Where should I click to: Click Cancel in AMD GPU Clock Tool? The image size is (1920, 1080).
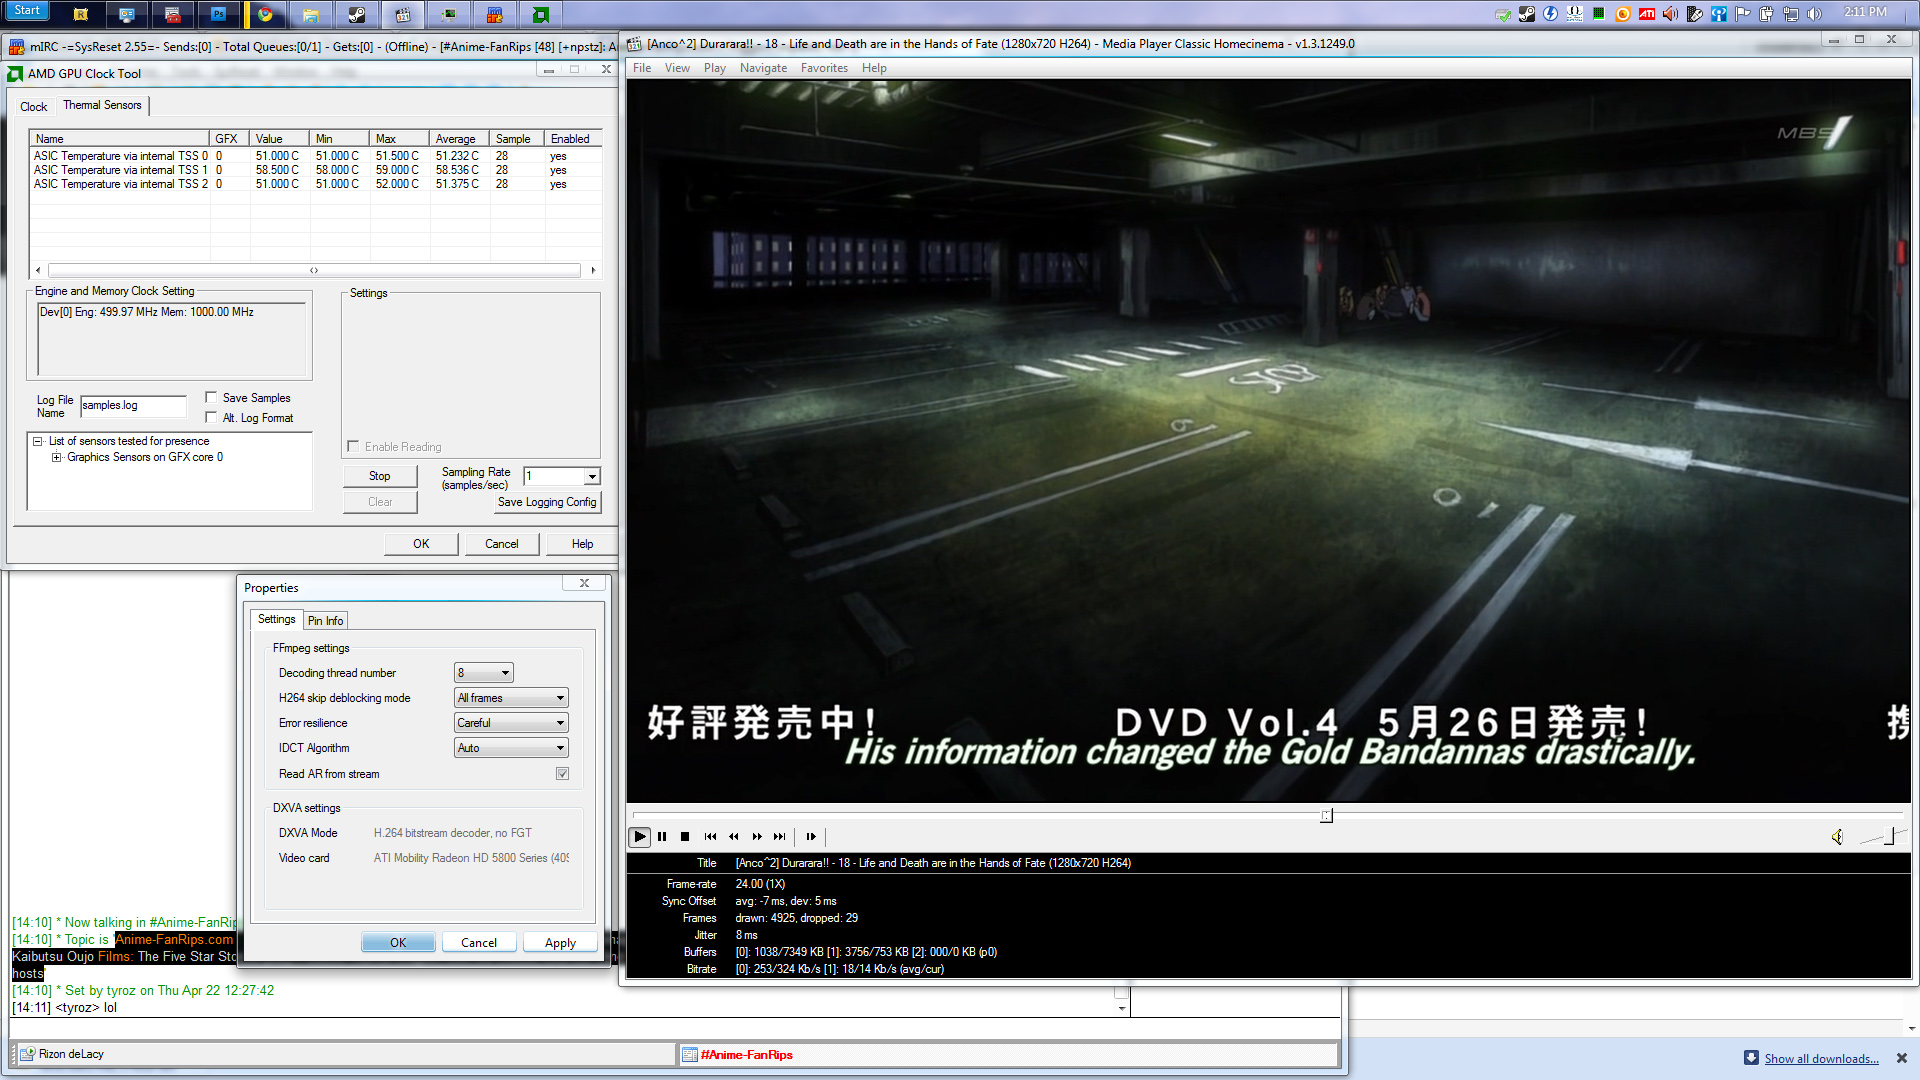tap(502, 544)
